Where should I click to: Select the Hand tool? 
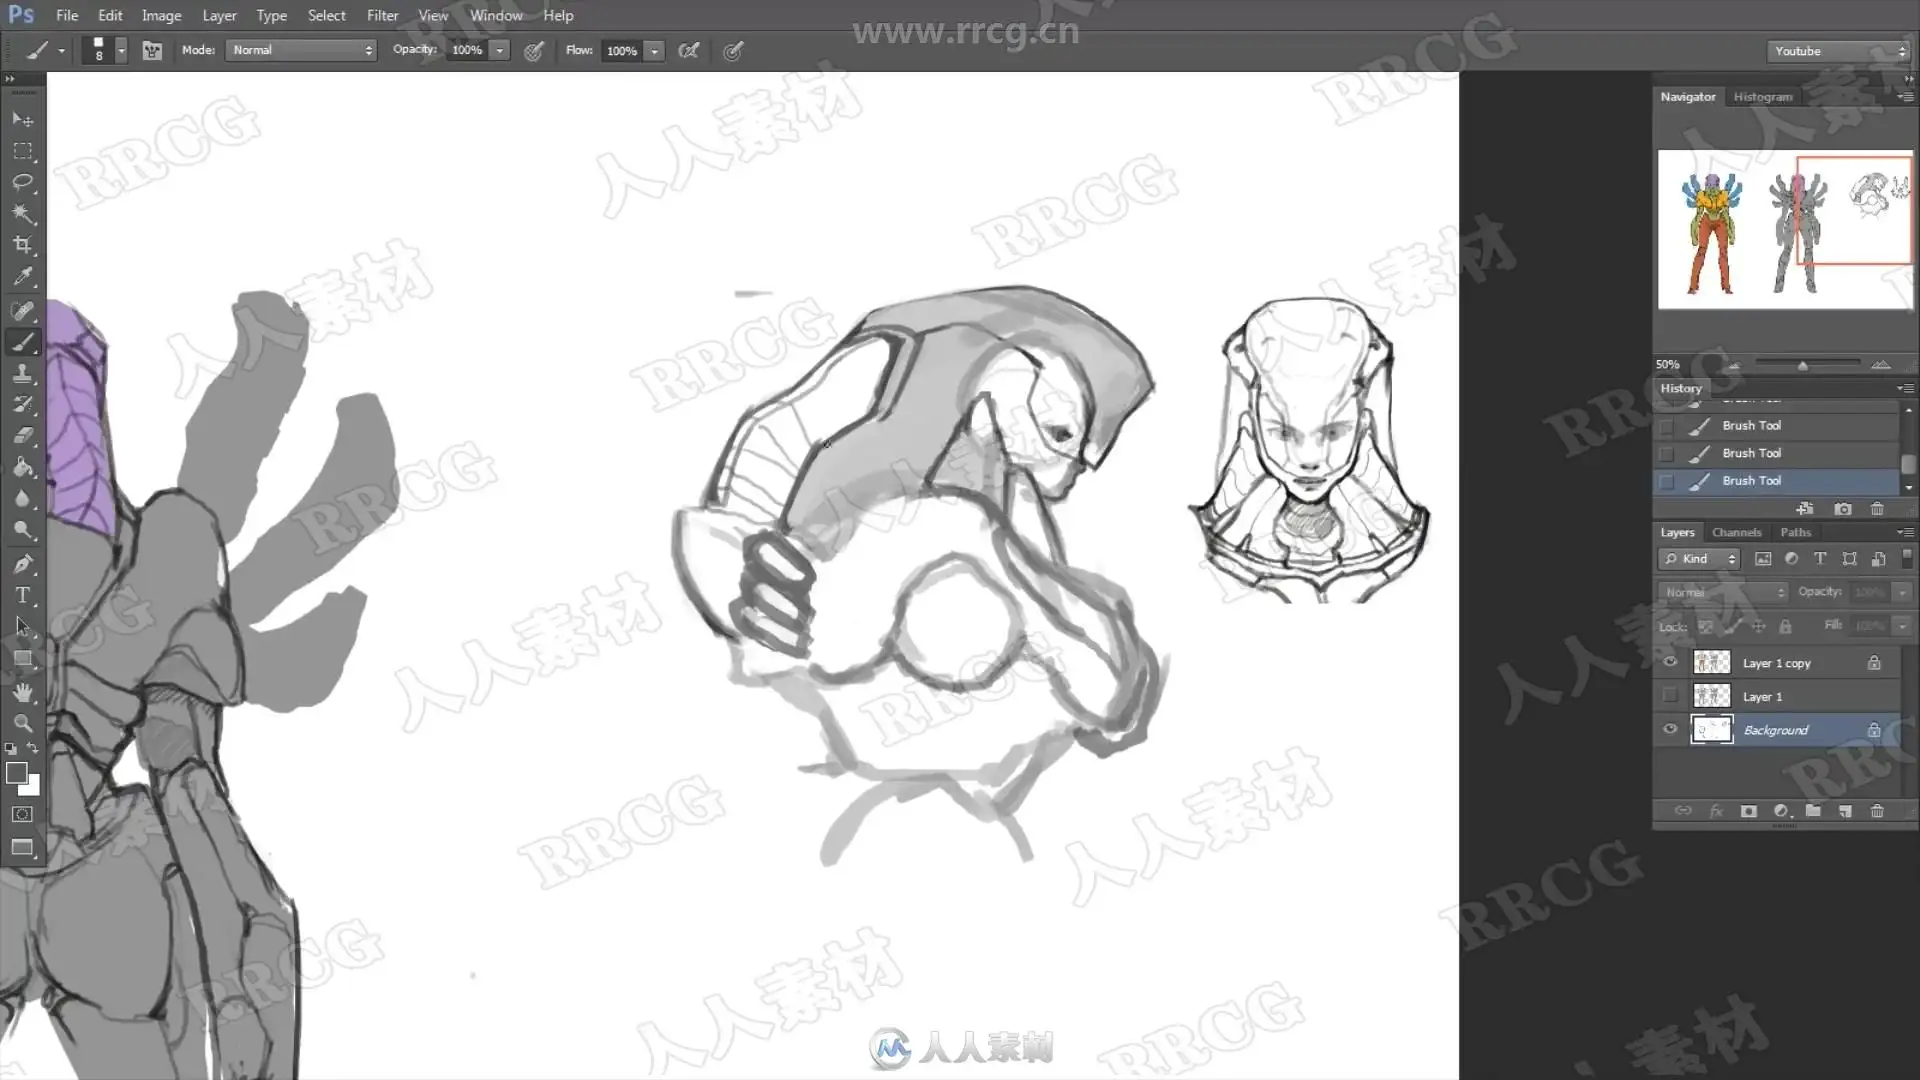(x=22, y=691)
